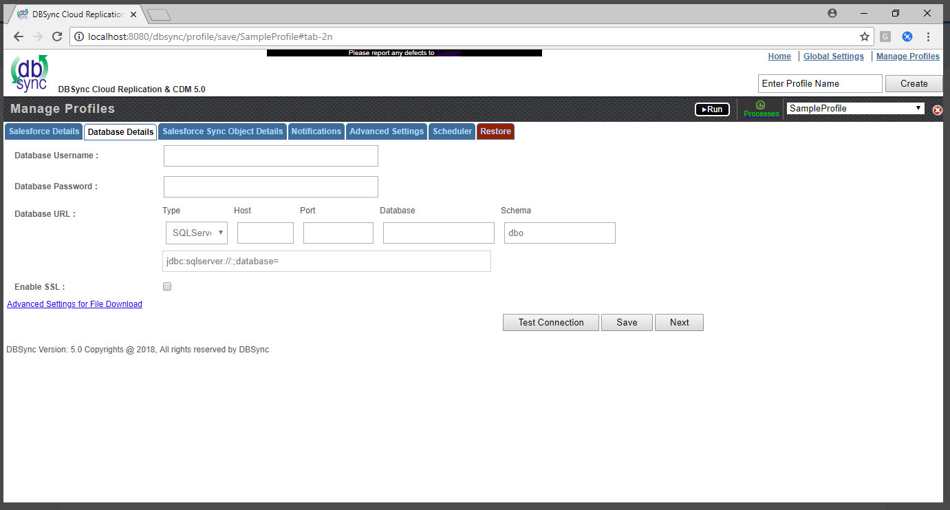Close the DBSync Cloud Replication browser tab
The height and width of the screenshot is (510, 950).
(133, 14)
